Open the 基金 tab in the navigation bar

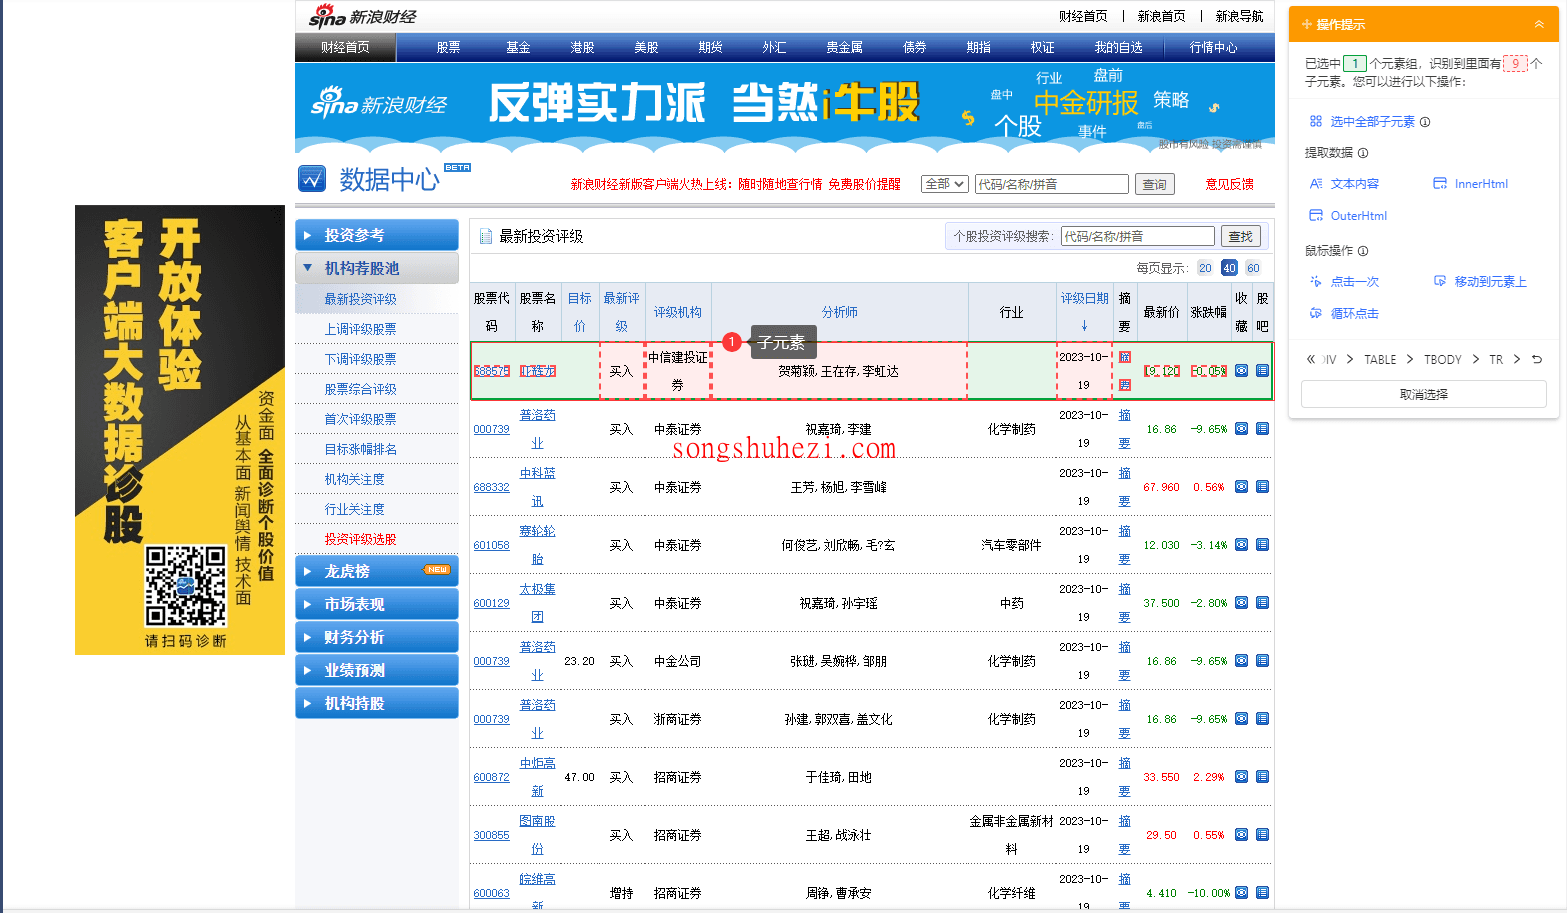[x=518, y=47]
